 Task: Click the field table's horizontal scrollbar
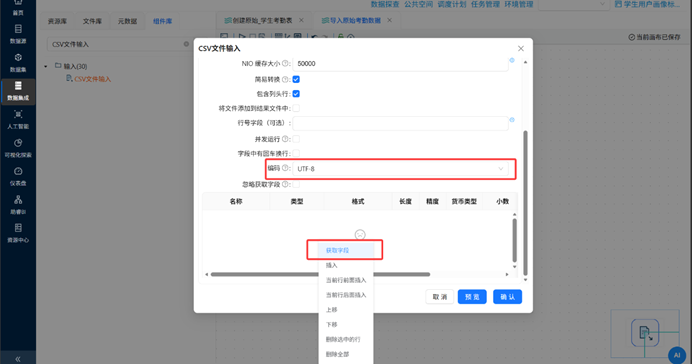[x=320, y=274]
